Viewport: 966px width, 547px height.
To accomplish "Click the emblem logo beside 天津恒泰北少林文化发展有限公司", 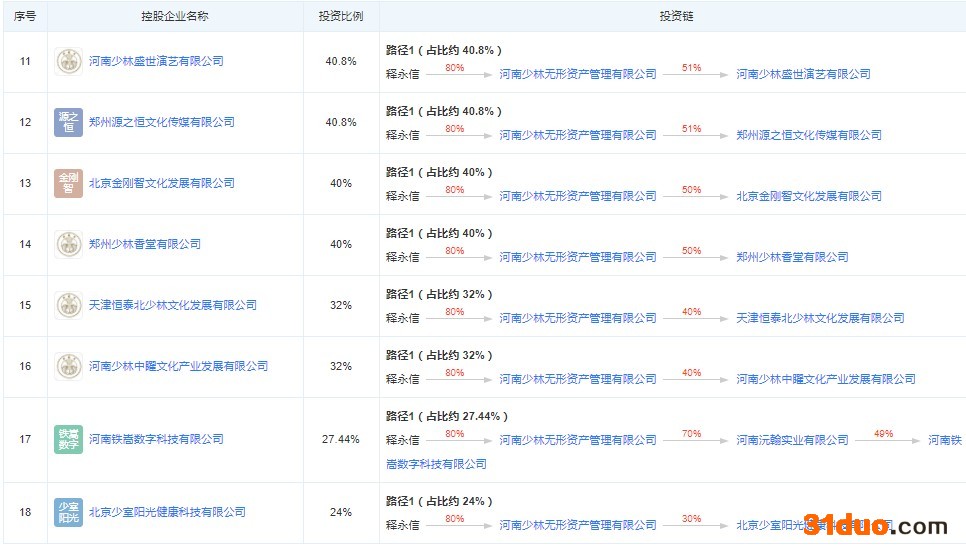I will pyautogui.click(x=68, y=305).
